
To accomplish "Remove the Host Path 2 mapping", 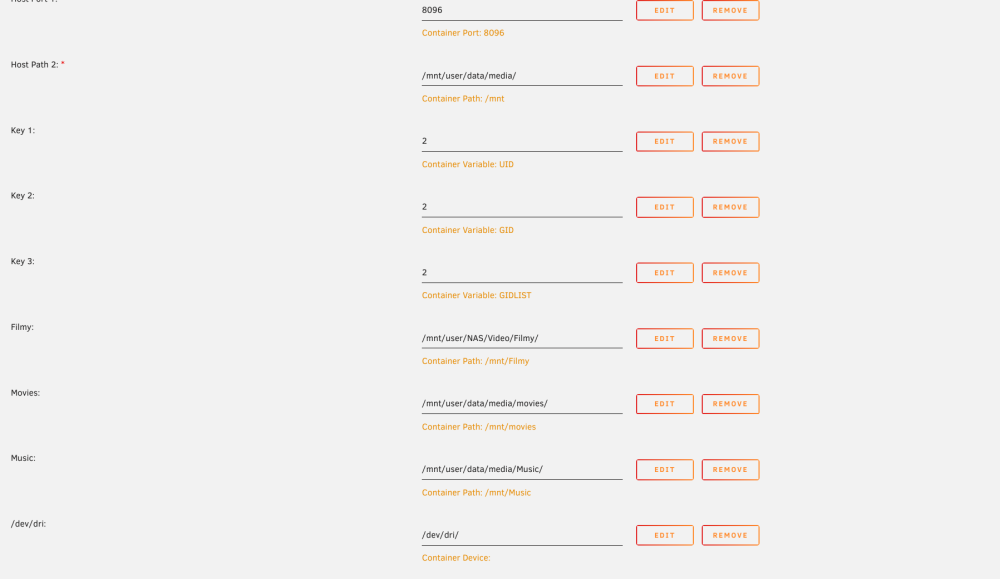I will point(730,76).
